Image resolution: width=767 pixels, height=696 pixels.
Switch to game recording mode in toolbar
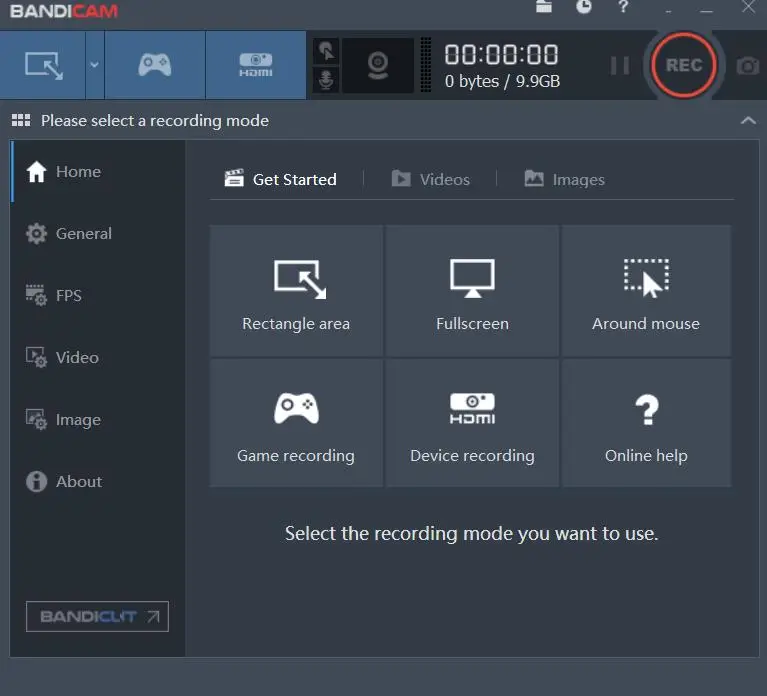(155, 65)
